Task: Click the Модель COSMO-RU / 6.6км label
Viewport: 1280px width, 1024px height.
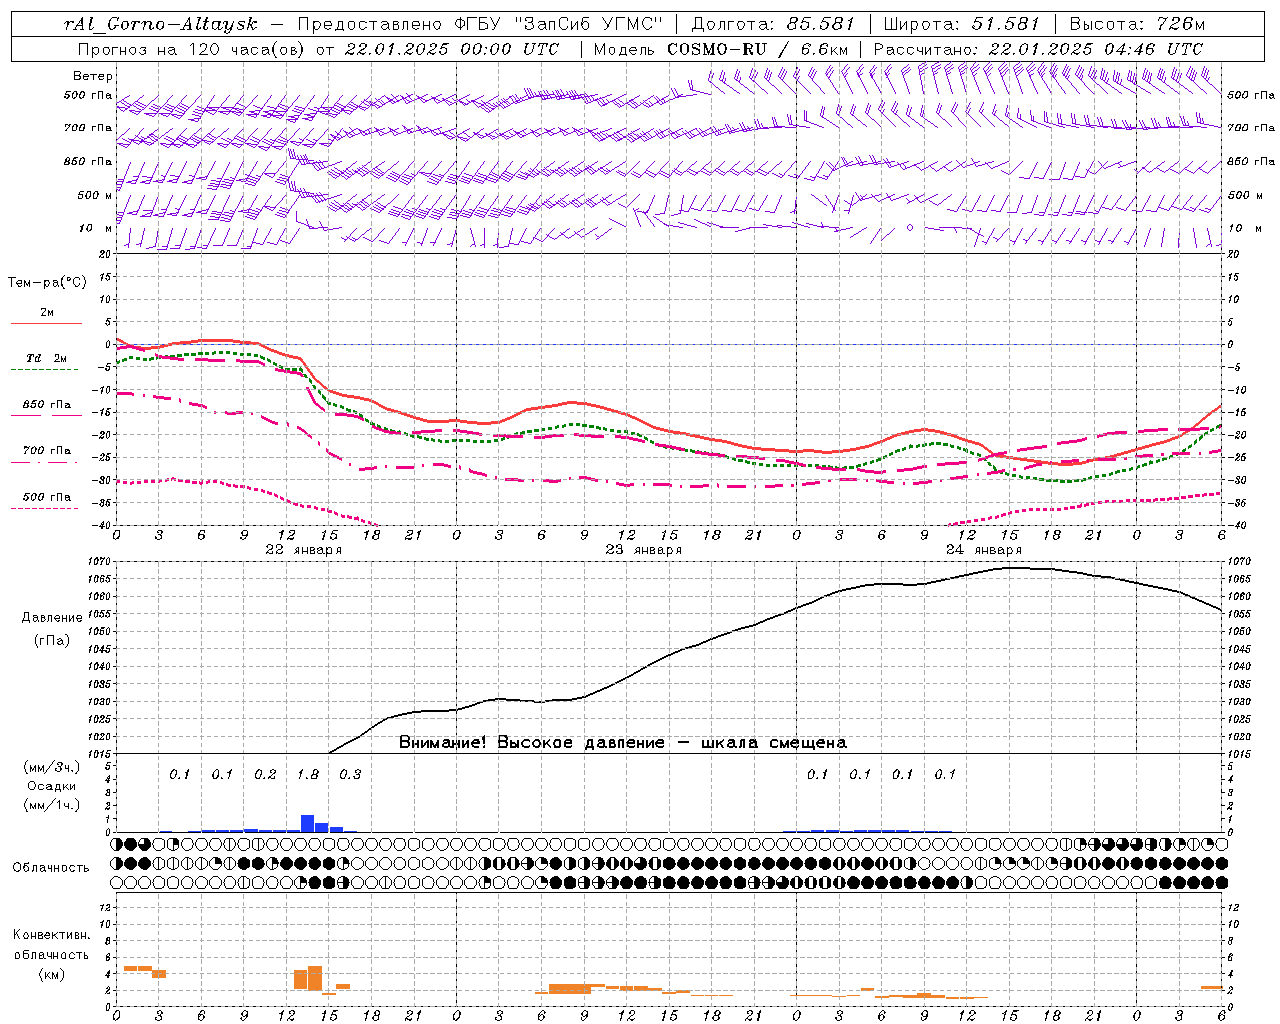Action: [x=721, y=49]
